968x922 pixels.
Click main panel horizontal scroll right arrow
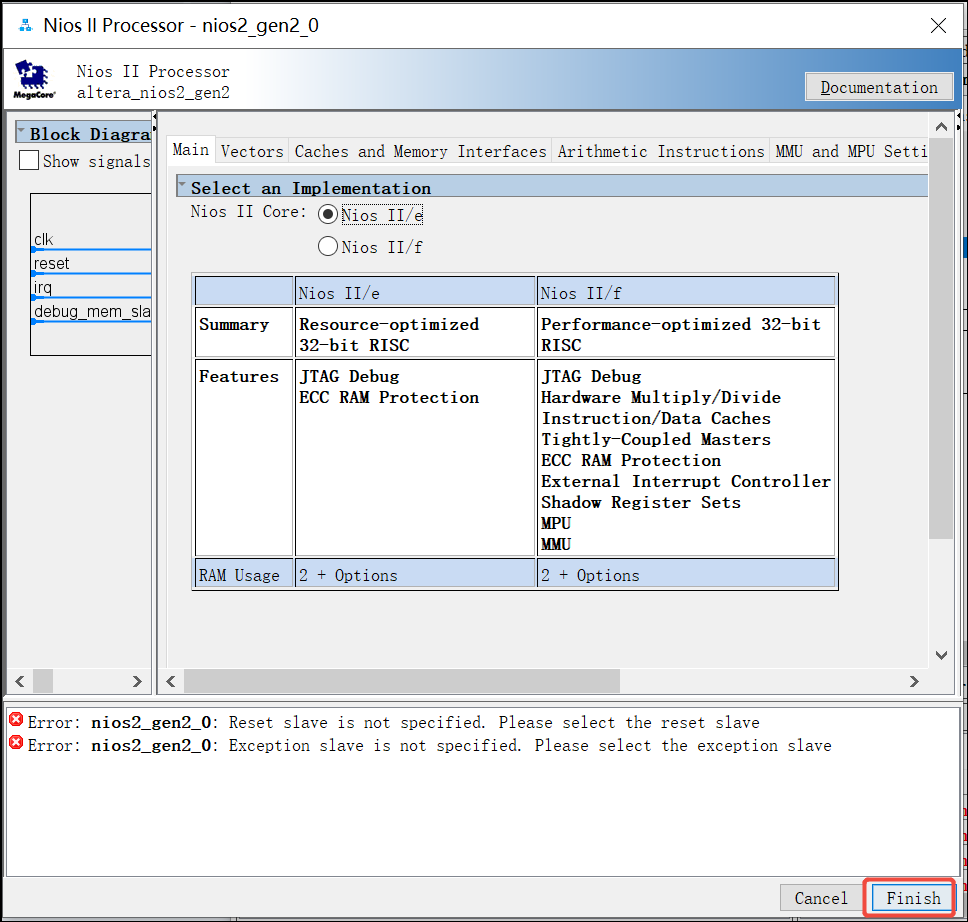[914, 681]
